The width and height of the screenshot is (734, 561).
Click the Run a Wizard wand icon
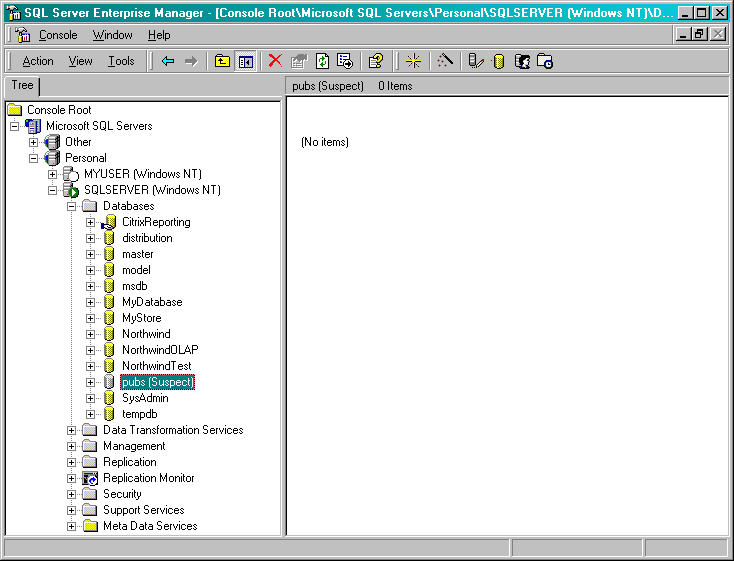446,61
